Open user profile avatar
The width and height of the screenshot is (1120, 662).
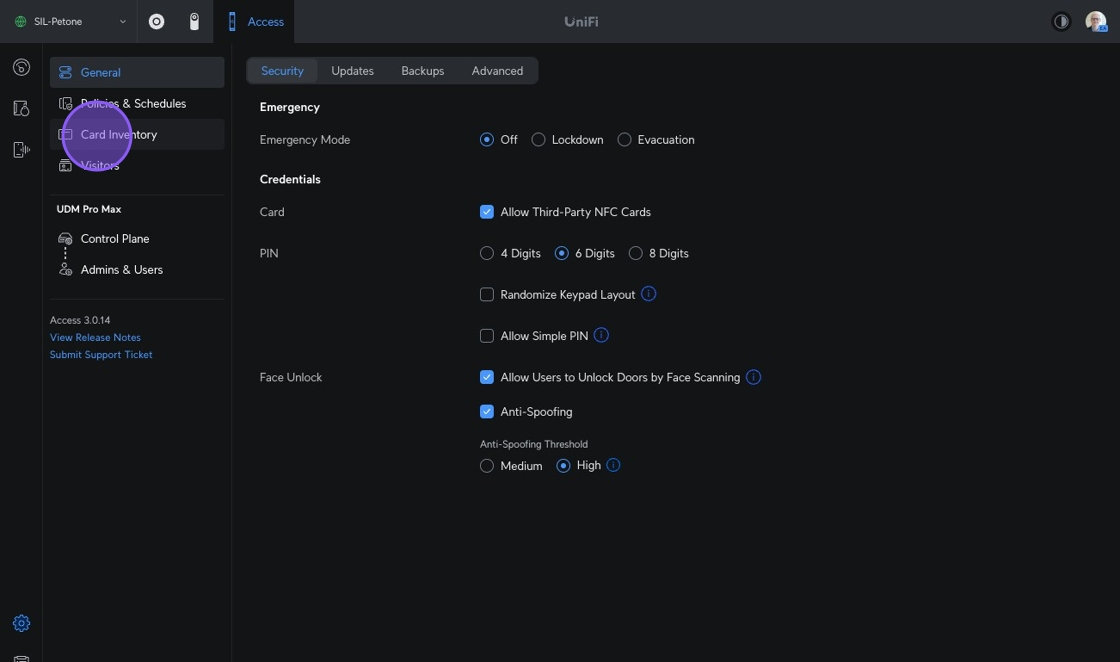tap(1095, 21)
